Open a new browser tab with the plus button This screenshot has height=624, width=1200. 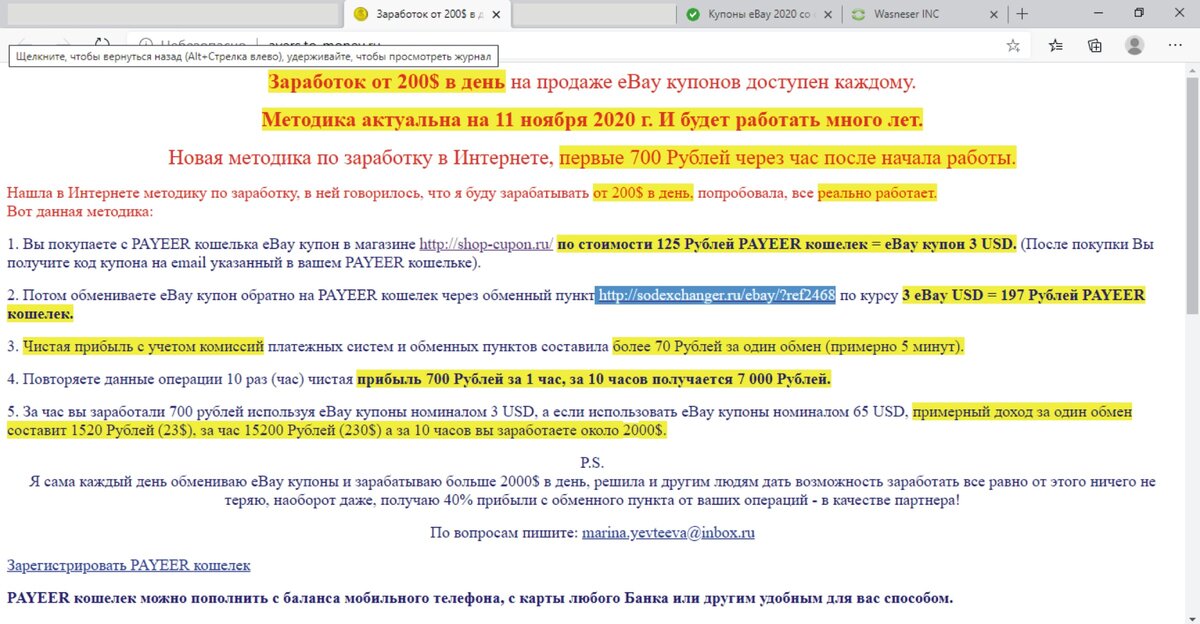(1022, 14)
